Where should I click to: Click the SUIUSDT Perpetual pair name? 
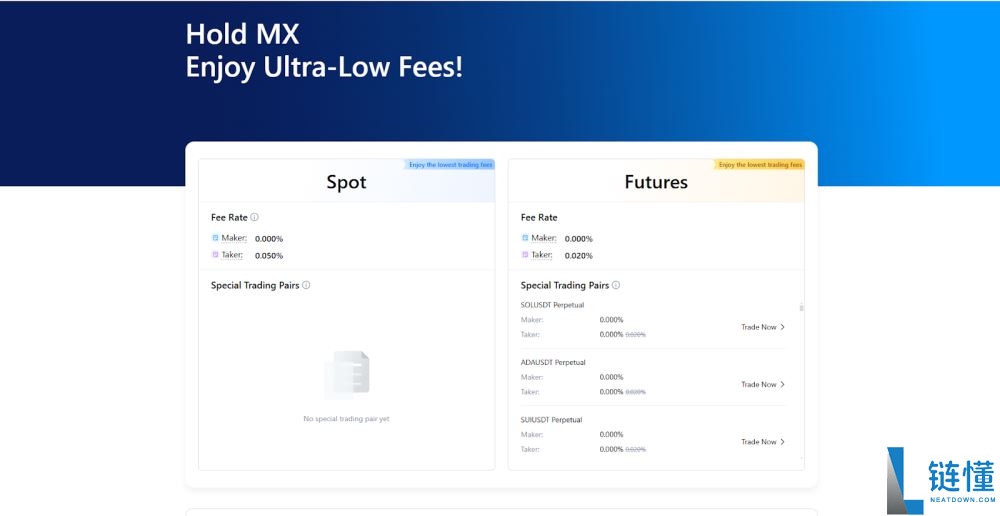click(552, 420)
